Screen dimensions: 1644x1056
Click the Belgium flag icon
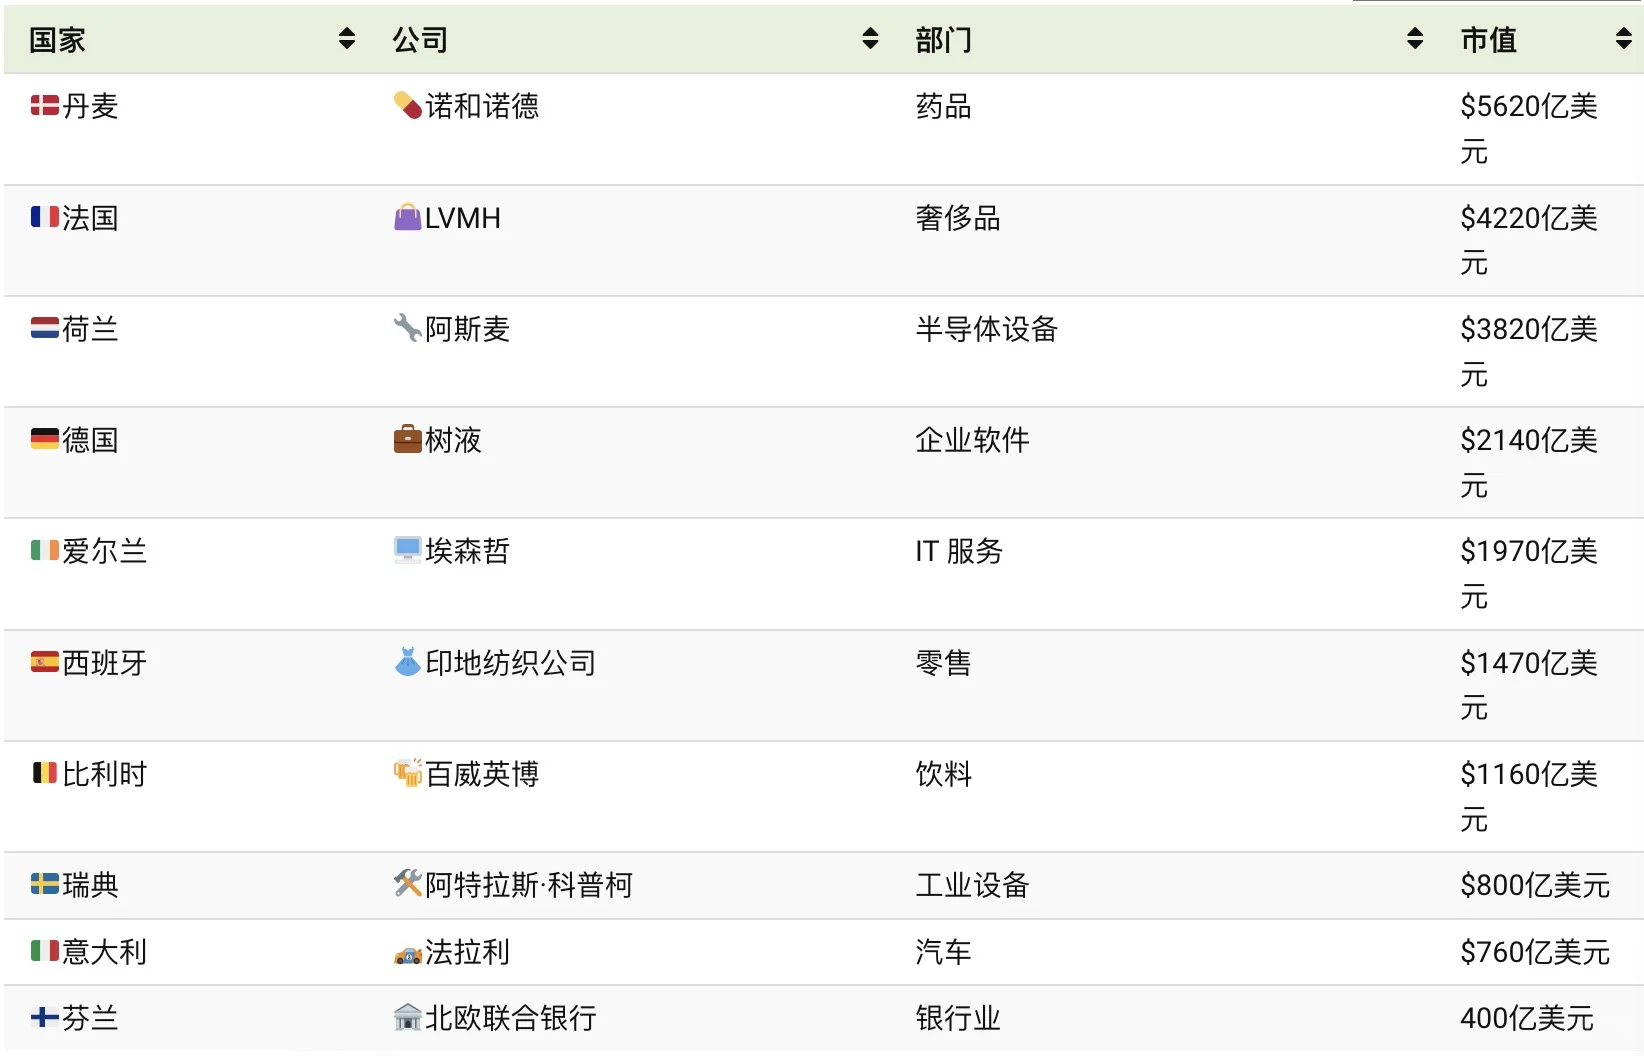pos(45,773)
